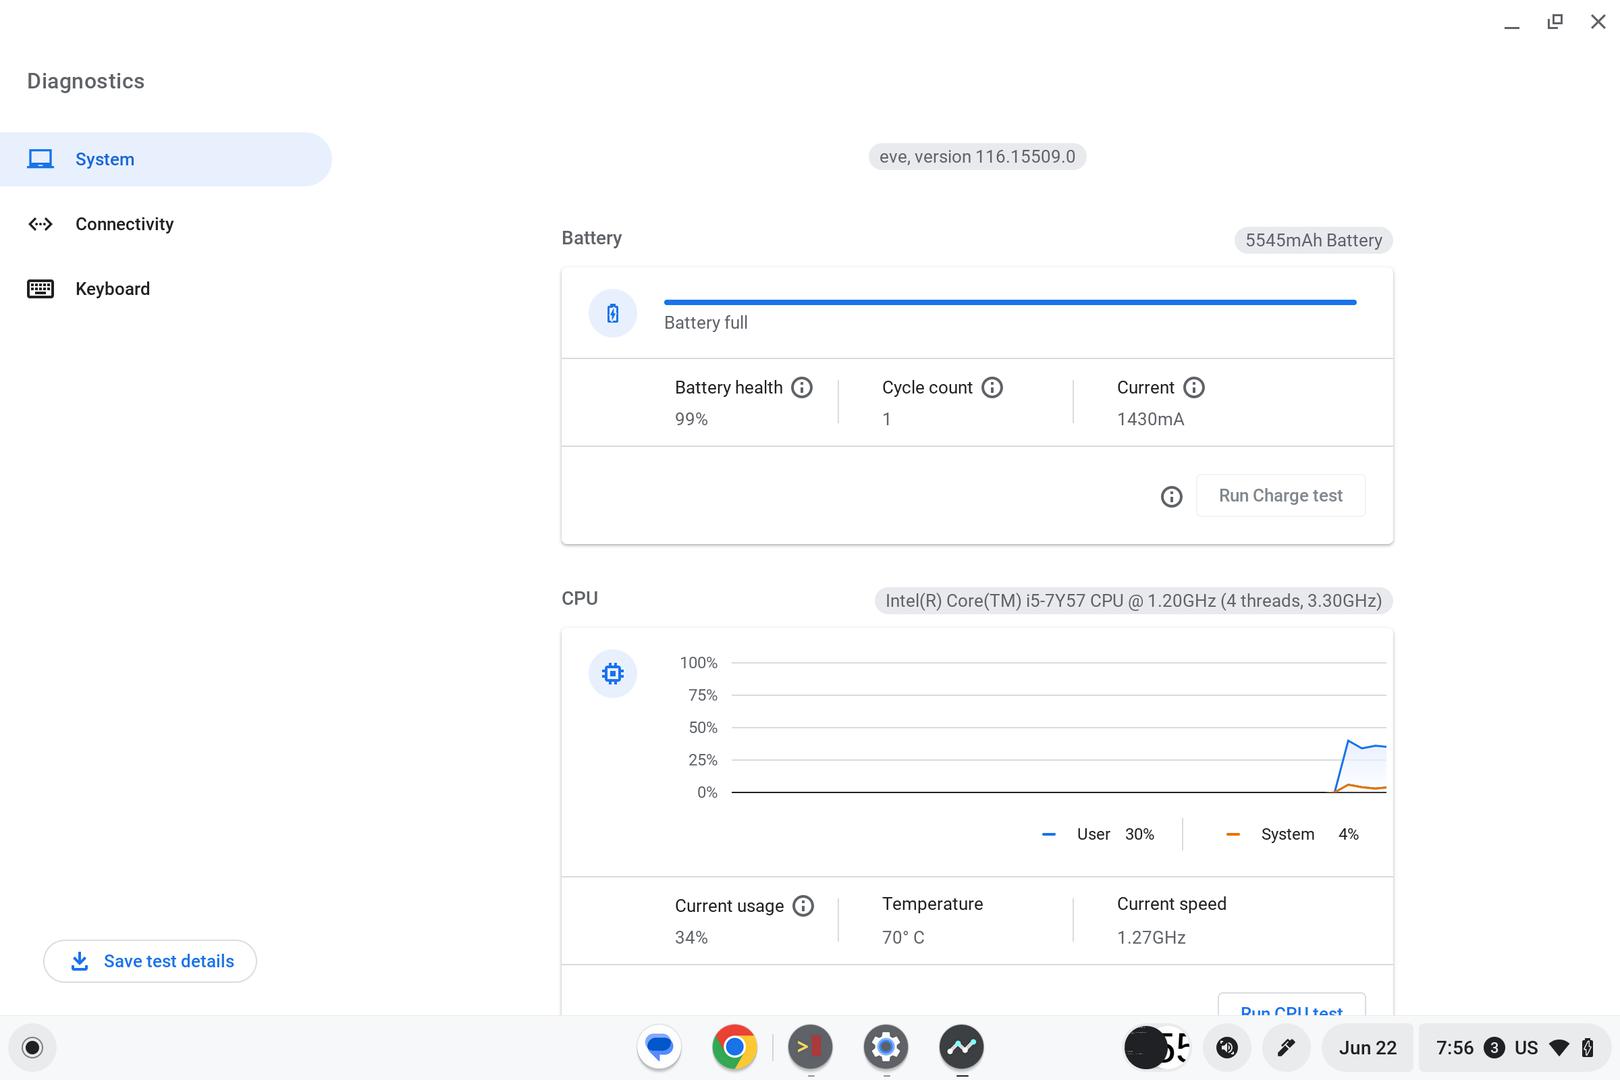Click the Intel Core i5-7Y57 CPU label
The height and width of the screenshot is (1080, 1620).
(x=1133, y=601)
